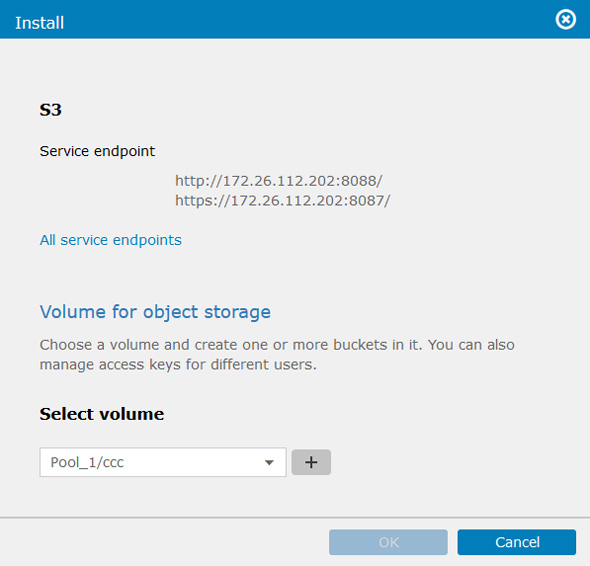Cancel the S3 installation
Screen dimensions: 590x566
tap(517, 542)
